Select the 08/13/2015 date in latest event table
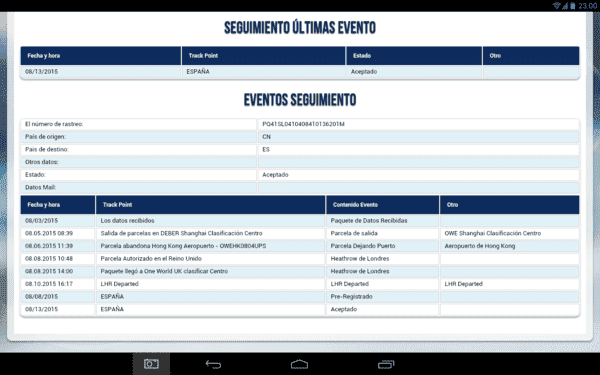The width and height of the screenshot is (600, 375). click(x=41, y=72)
